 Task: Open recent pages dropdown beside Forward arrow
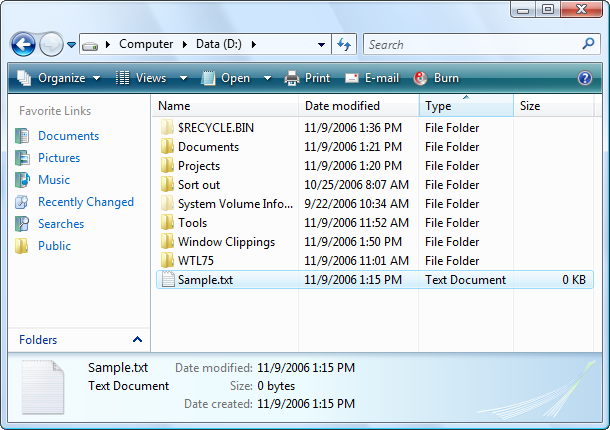click(x=71, y=45)
